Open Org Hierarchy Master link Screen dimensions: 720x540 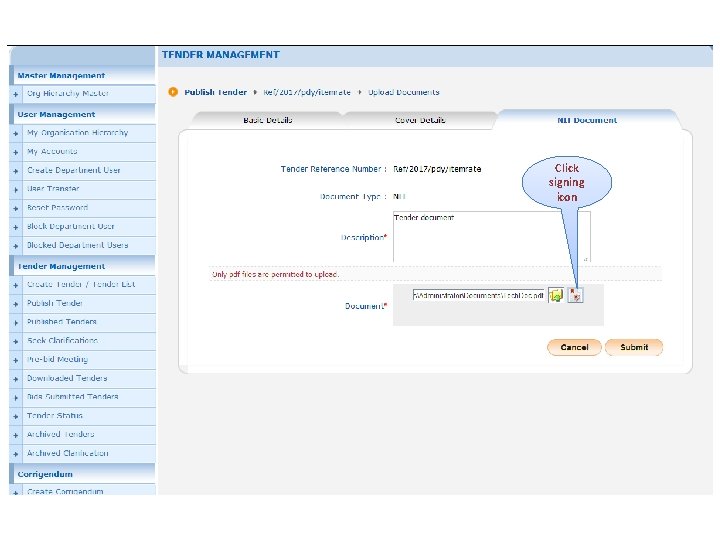coord(68,93)
